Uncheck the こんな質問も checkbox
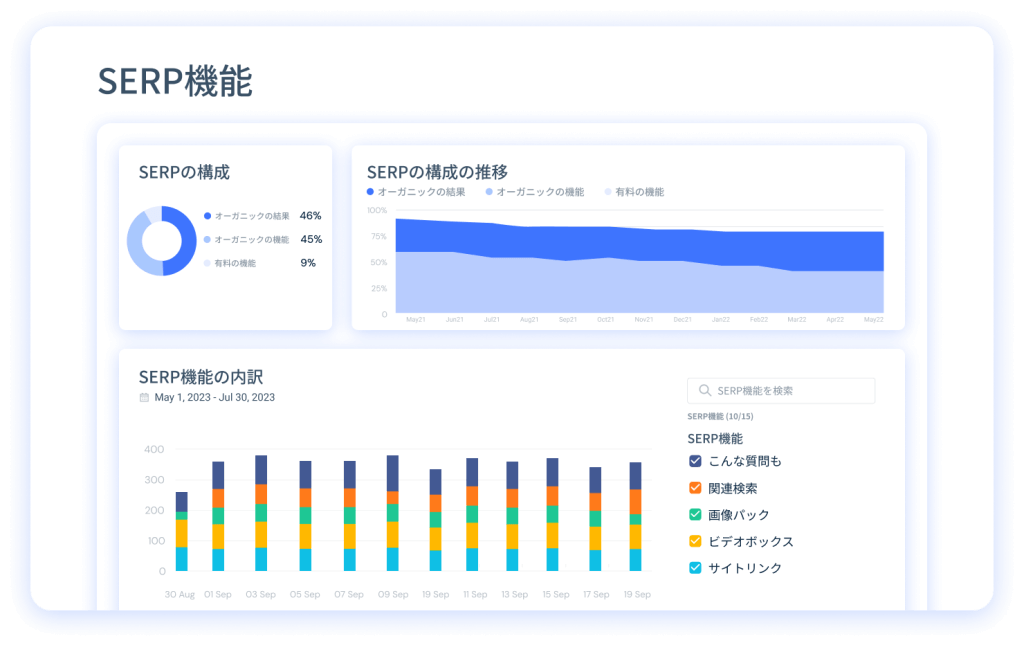 [x=696, y=461]
